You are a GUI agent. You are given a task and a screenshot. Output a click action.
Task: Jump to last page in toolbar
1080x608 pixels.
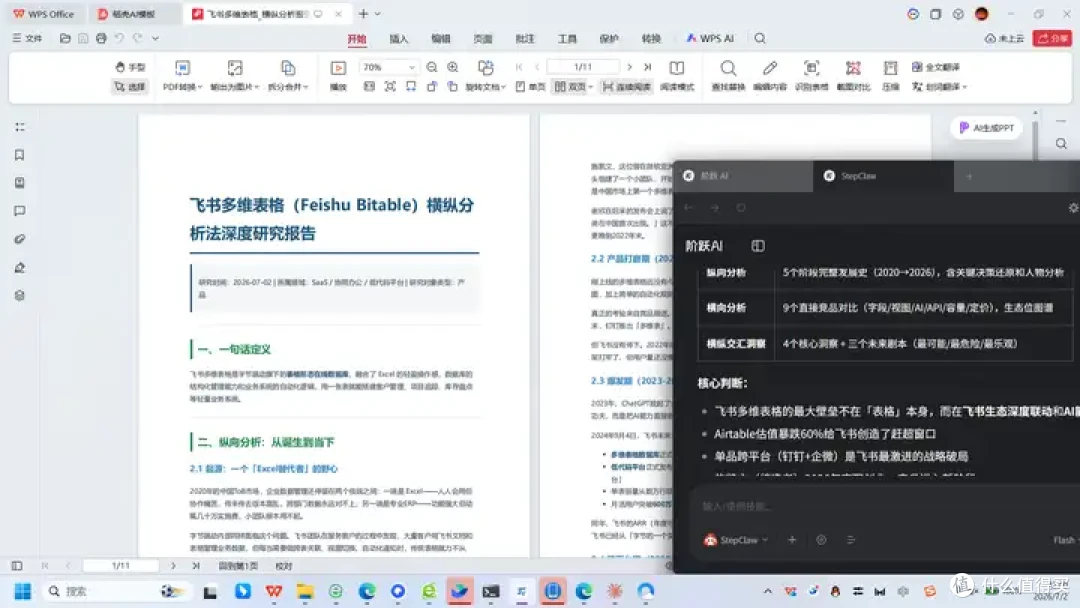coord(647,67)
